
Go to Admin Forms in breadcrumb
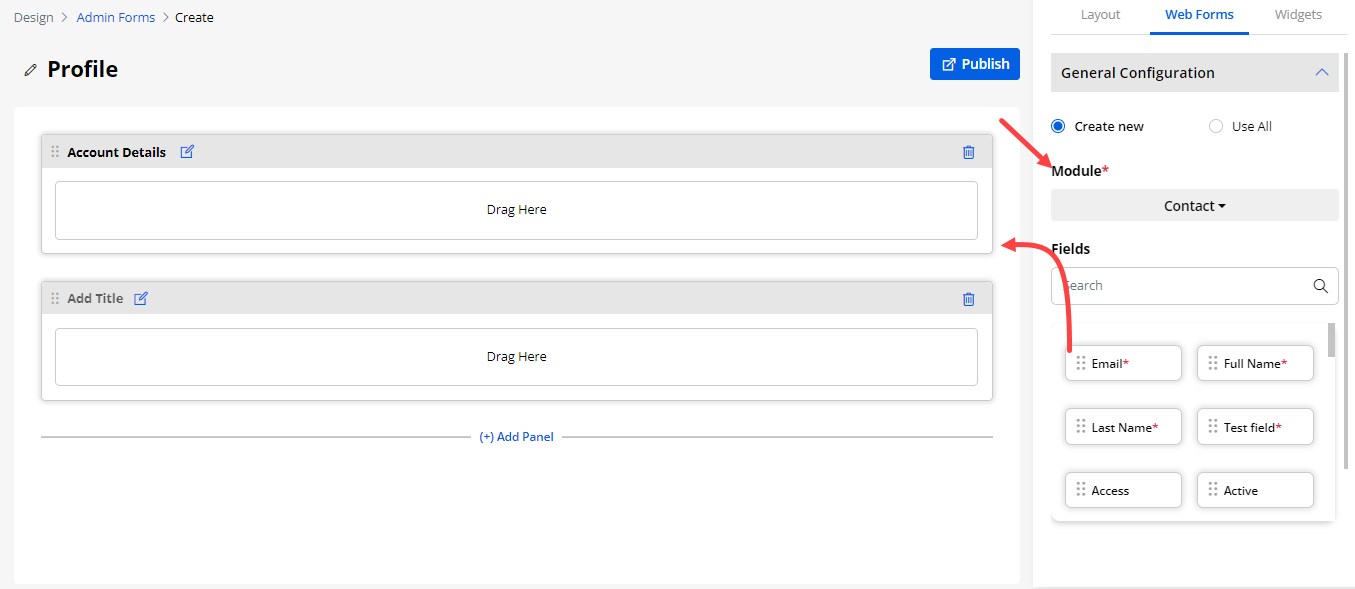pyautogui.click(x=116, y=17)
